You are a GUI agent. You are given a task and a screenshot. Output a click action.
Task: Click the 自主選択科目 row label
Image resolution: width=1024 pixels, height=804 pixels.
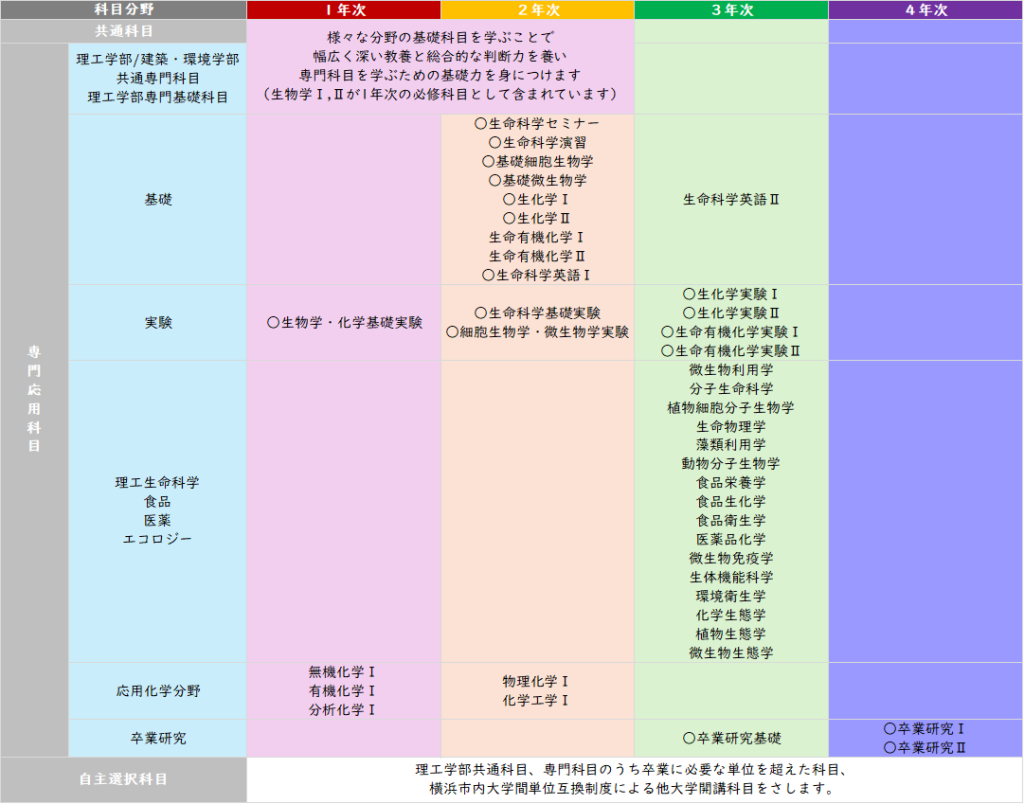coord(123,779)
